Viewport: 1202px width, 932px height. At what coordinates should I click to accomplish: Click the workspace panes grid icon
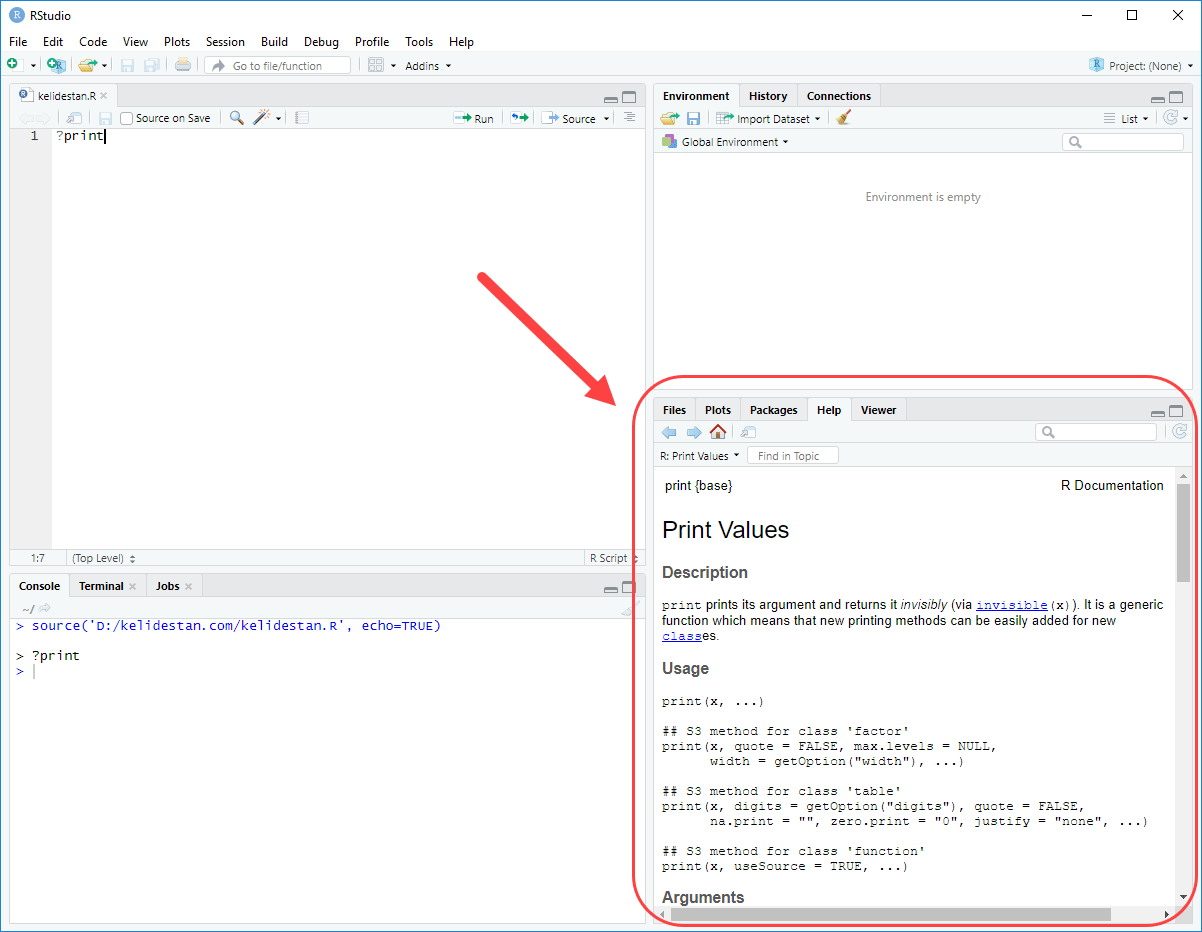[376, 65]
